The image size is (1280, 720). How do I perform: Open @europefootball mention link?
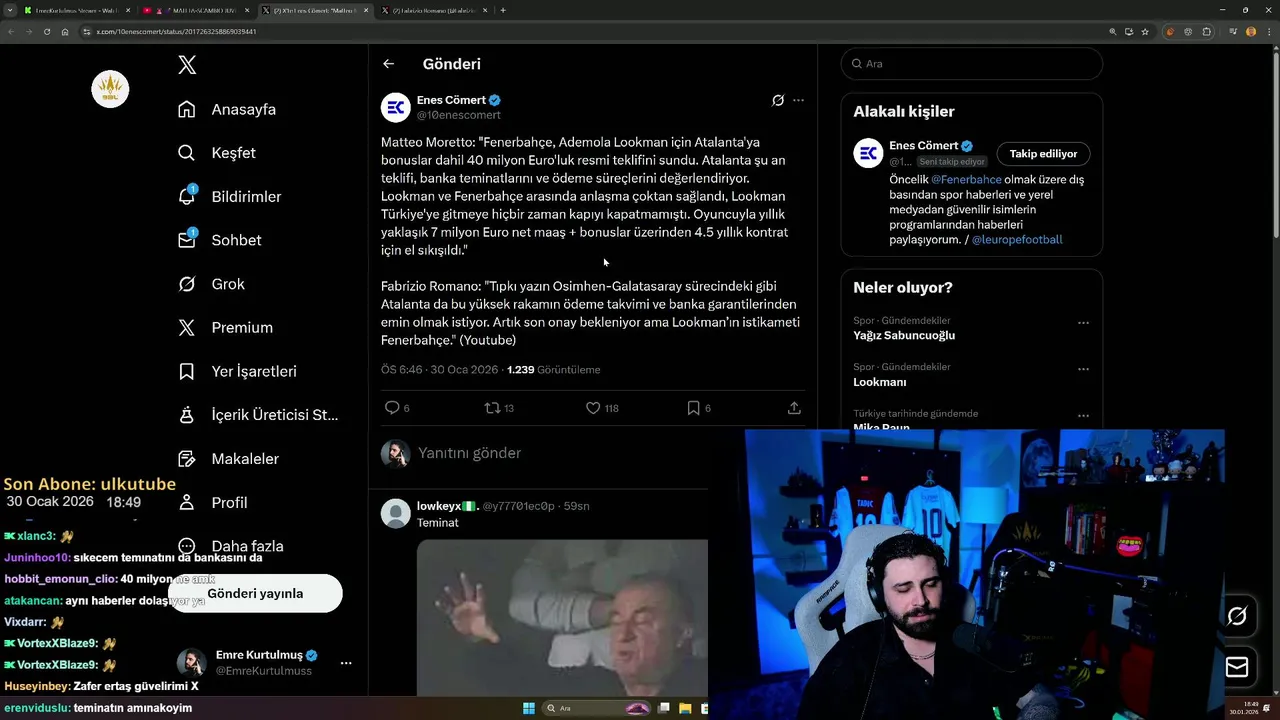[x=1017, y=240]
